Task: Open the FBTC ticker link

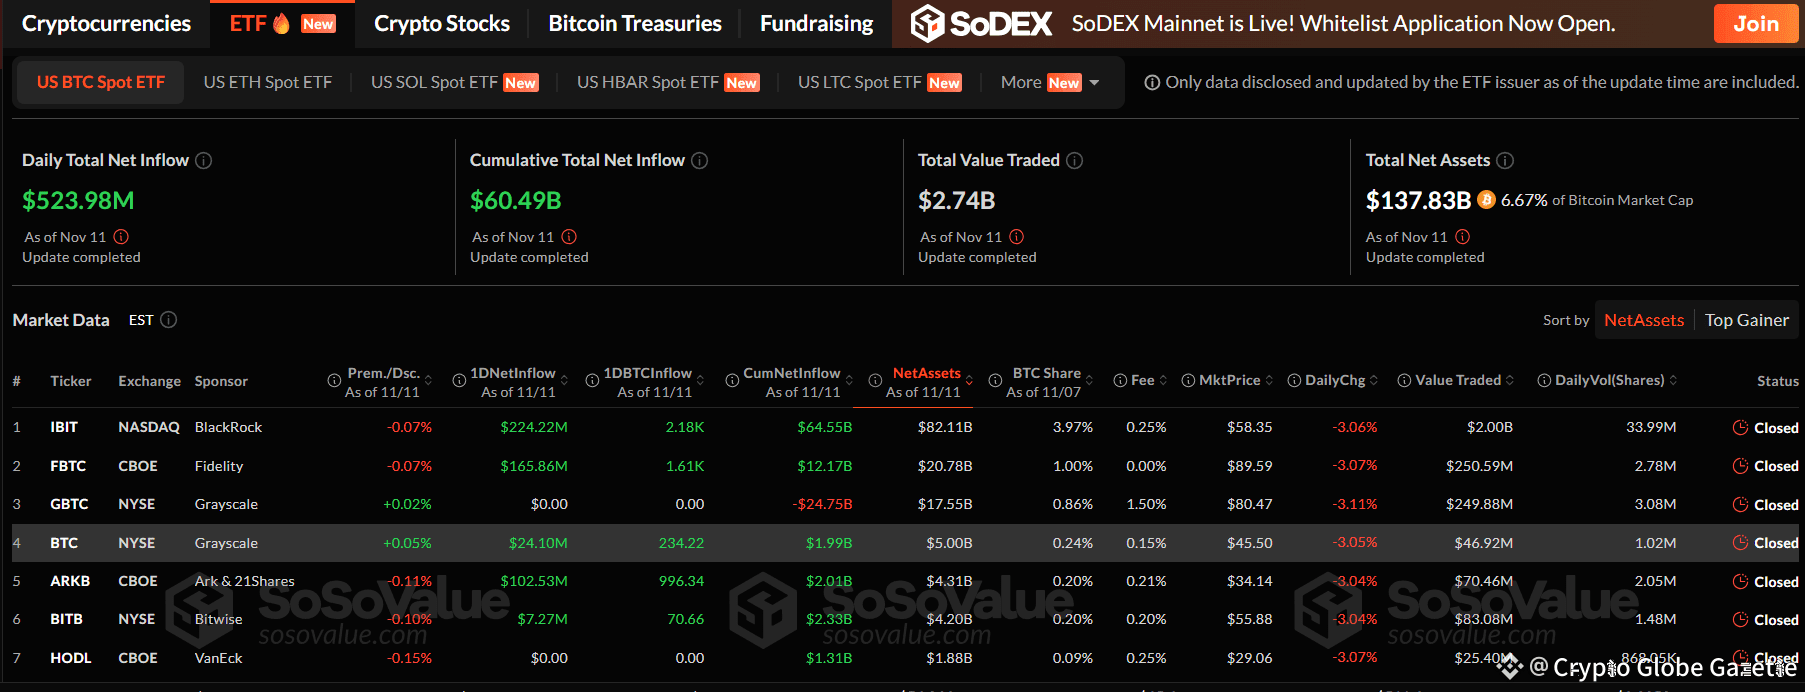Action: coord(68,466)
